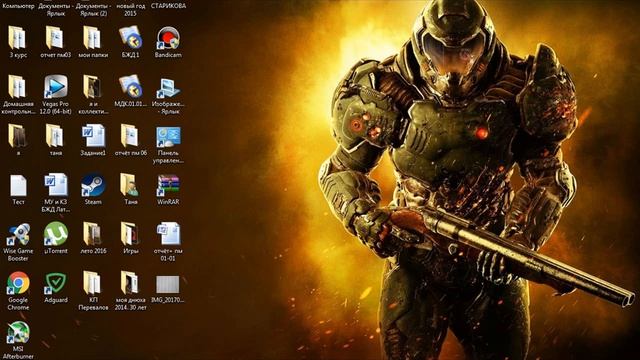Open the 3 курс folder

coord(18,38)
